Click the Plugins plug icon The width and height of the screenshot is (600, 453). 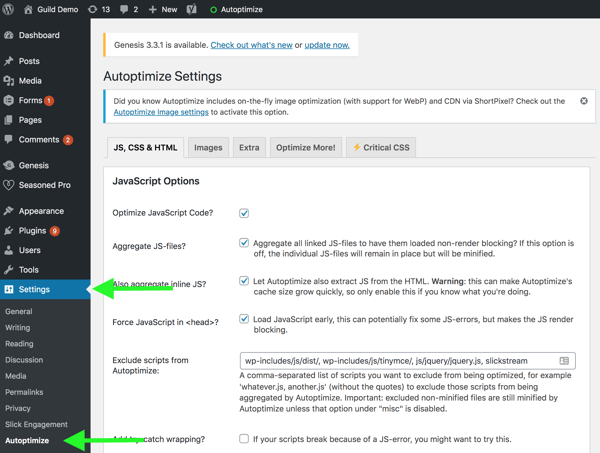(9, 231)
